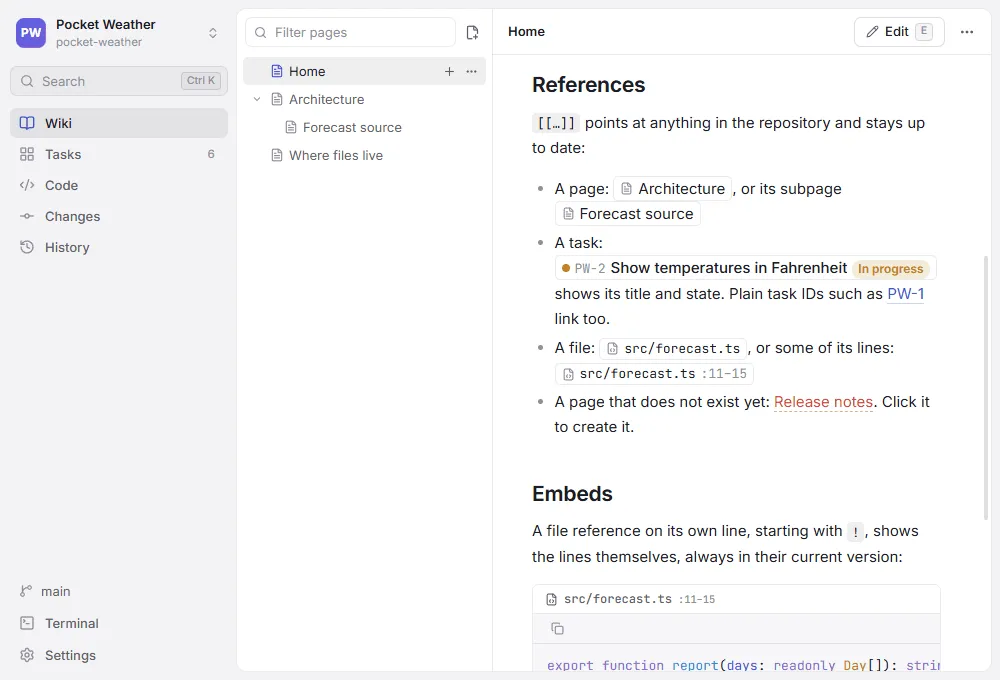Open the page actions ellipsis menu
1000x680 pixels.
tap(967, 32)
